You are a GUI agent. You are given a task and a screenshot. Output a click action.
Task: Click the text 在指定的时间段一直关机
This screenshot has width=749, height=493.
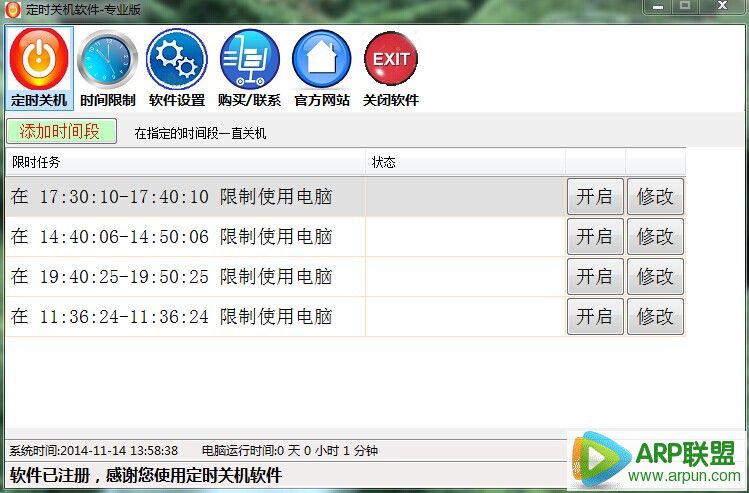200,133
